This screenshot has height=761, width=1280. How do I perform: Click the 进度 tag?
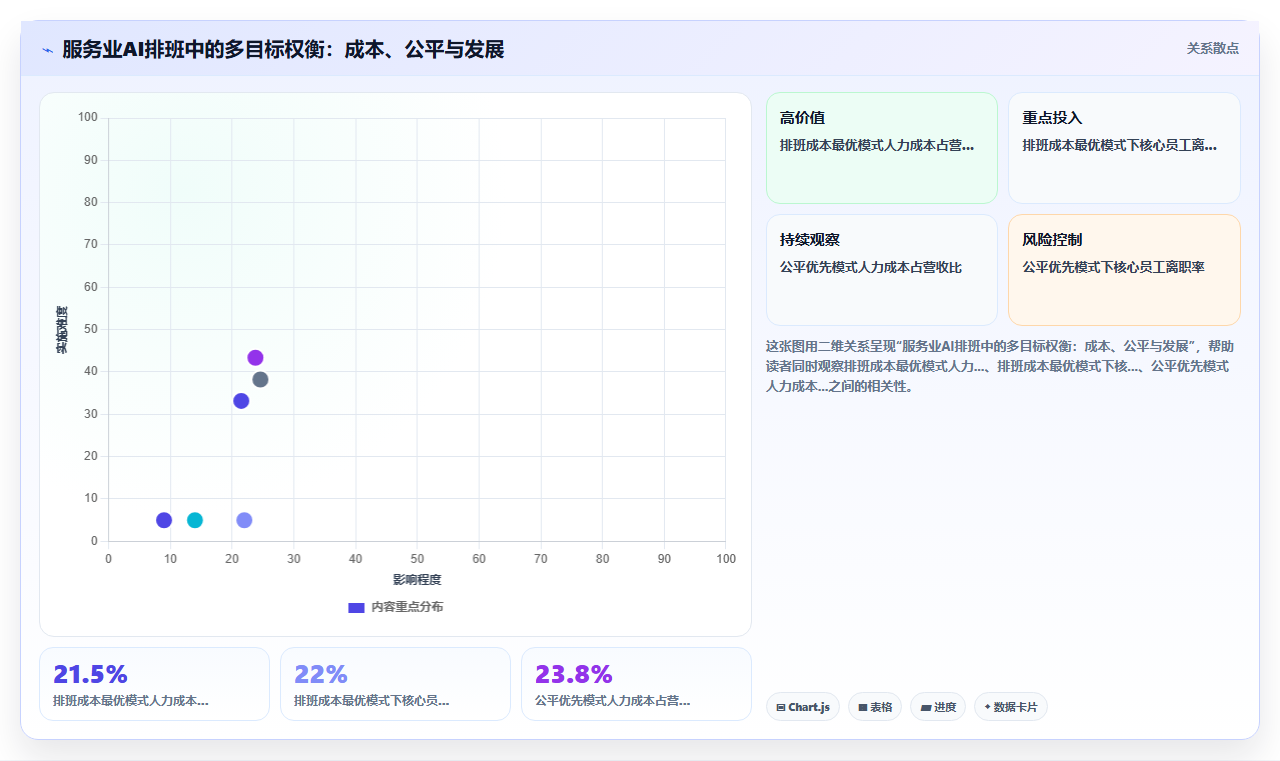pyautogui.click(x=938, y=707)
